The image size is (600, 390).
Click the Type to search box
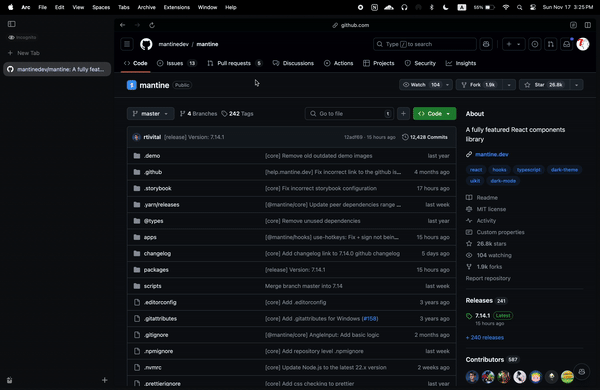pos(425,44)
